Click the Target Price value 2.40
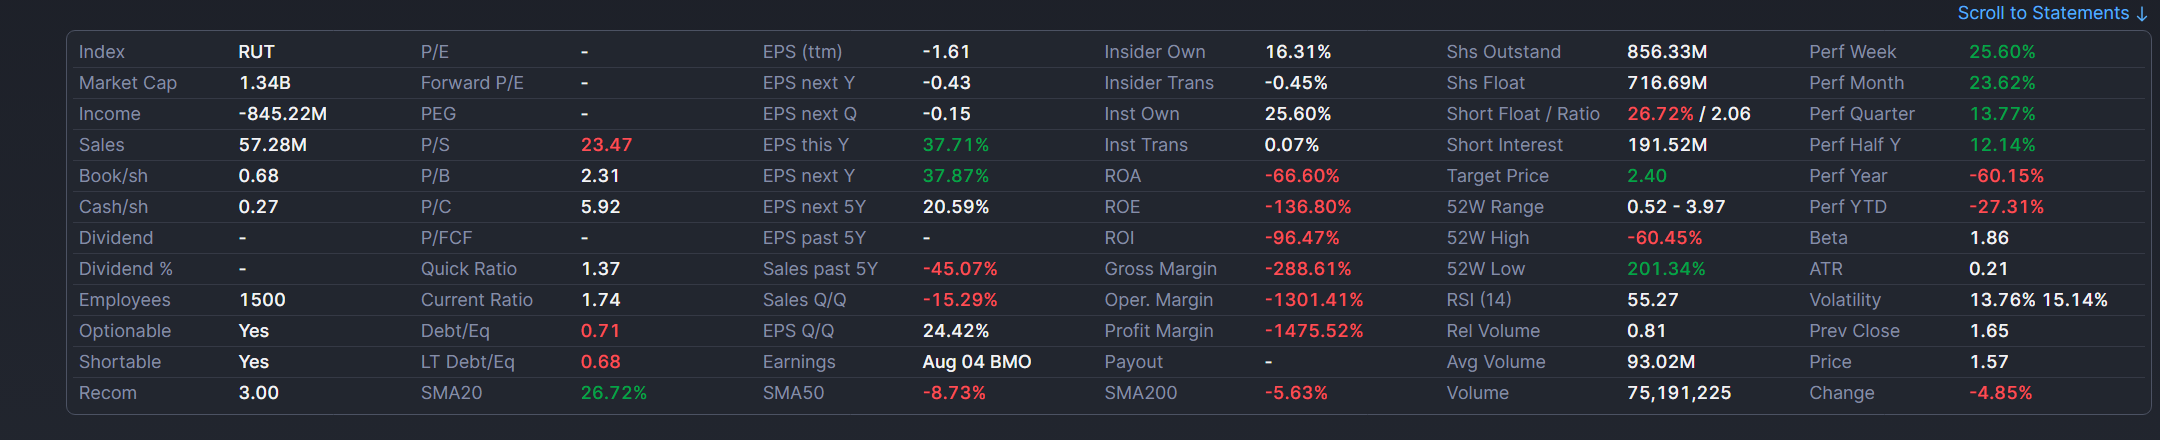 (1647, 176)
